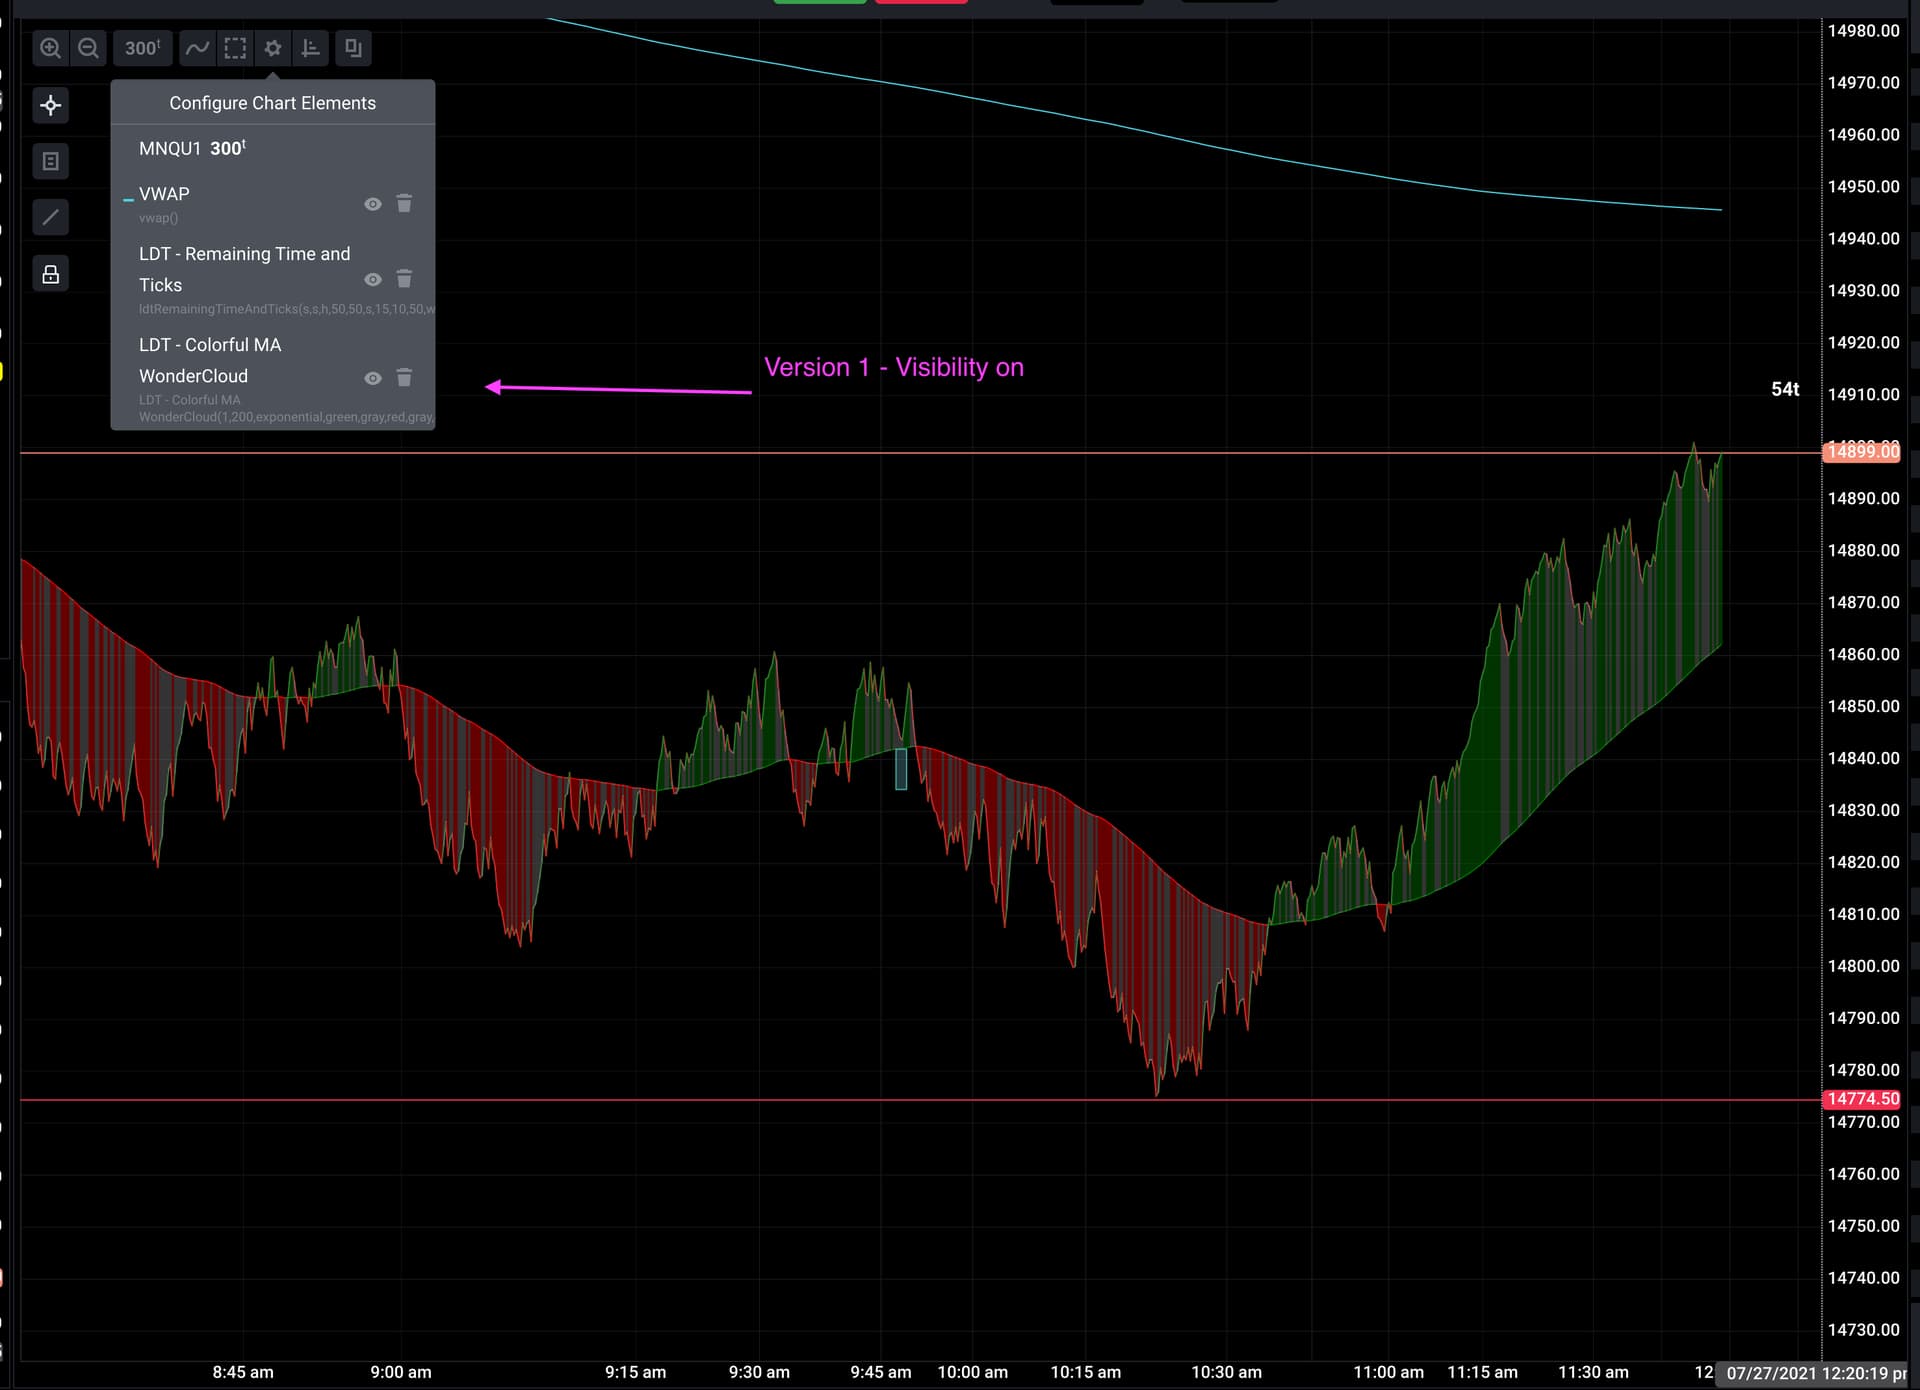The width and height of the screenshot is (1920, 1390).
Task: Click the gear chart settings icon
Action: (x=273, y=48)
